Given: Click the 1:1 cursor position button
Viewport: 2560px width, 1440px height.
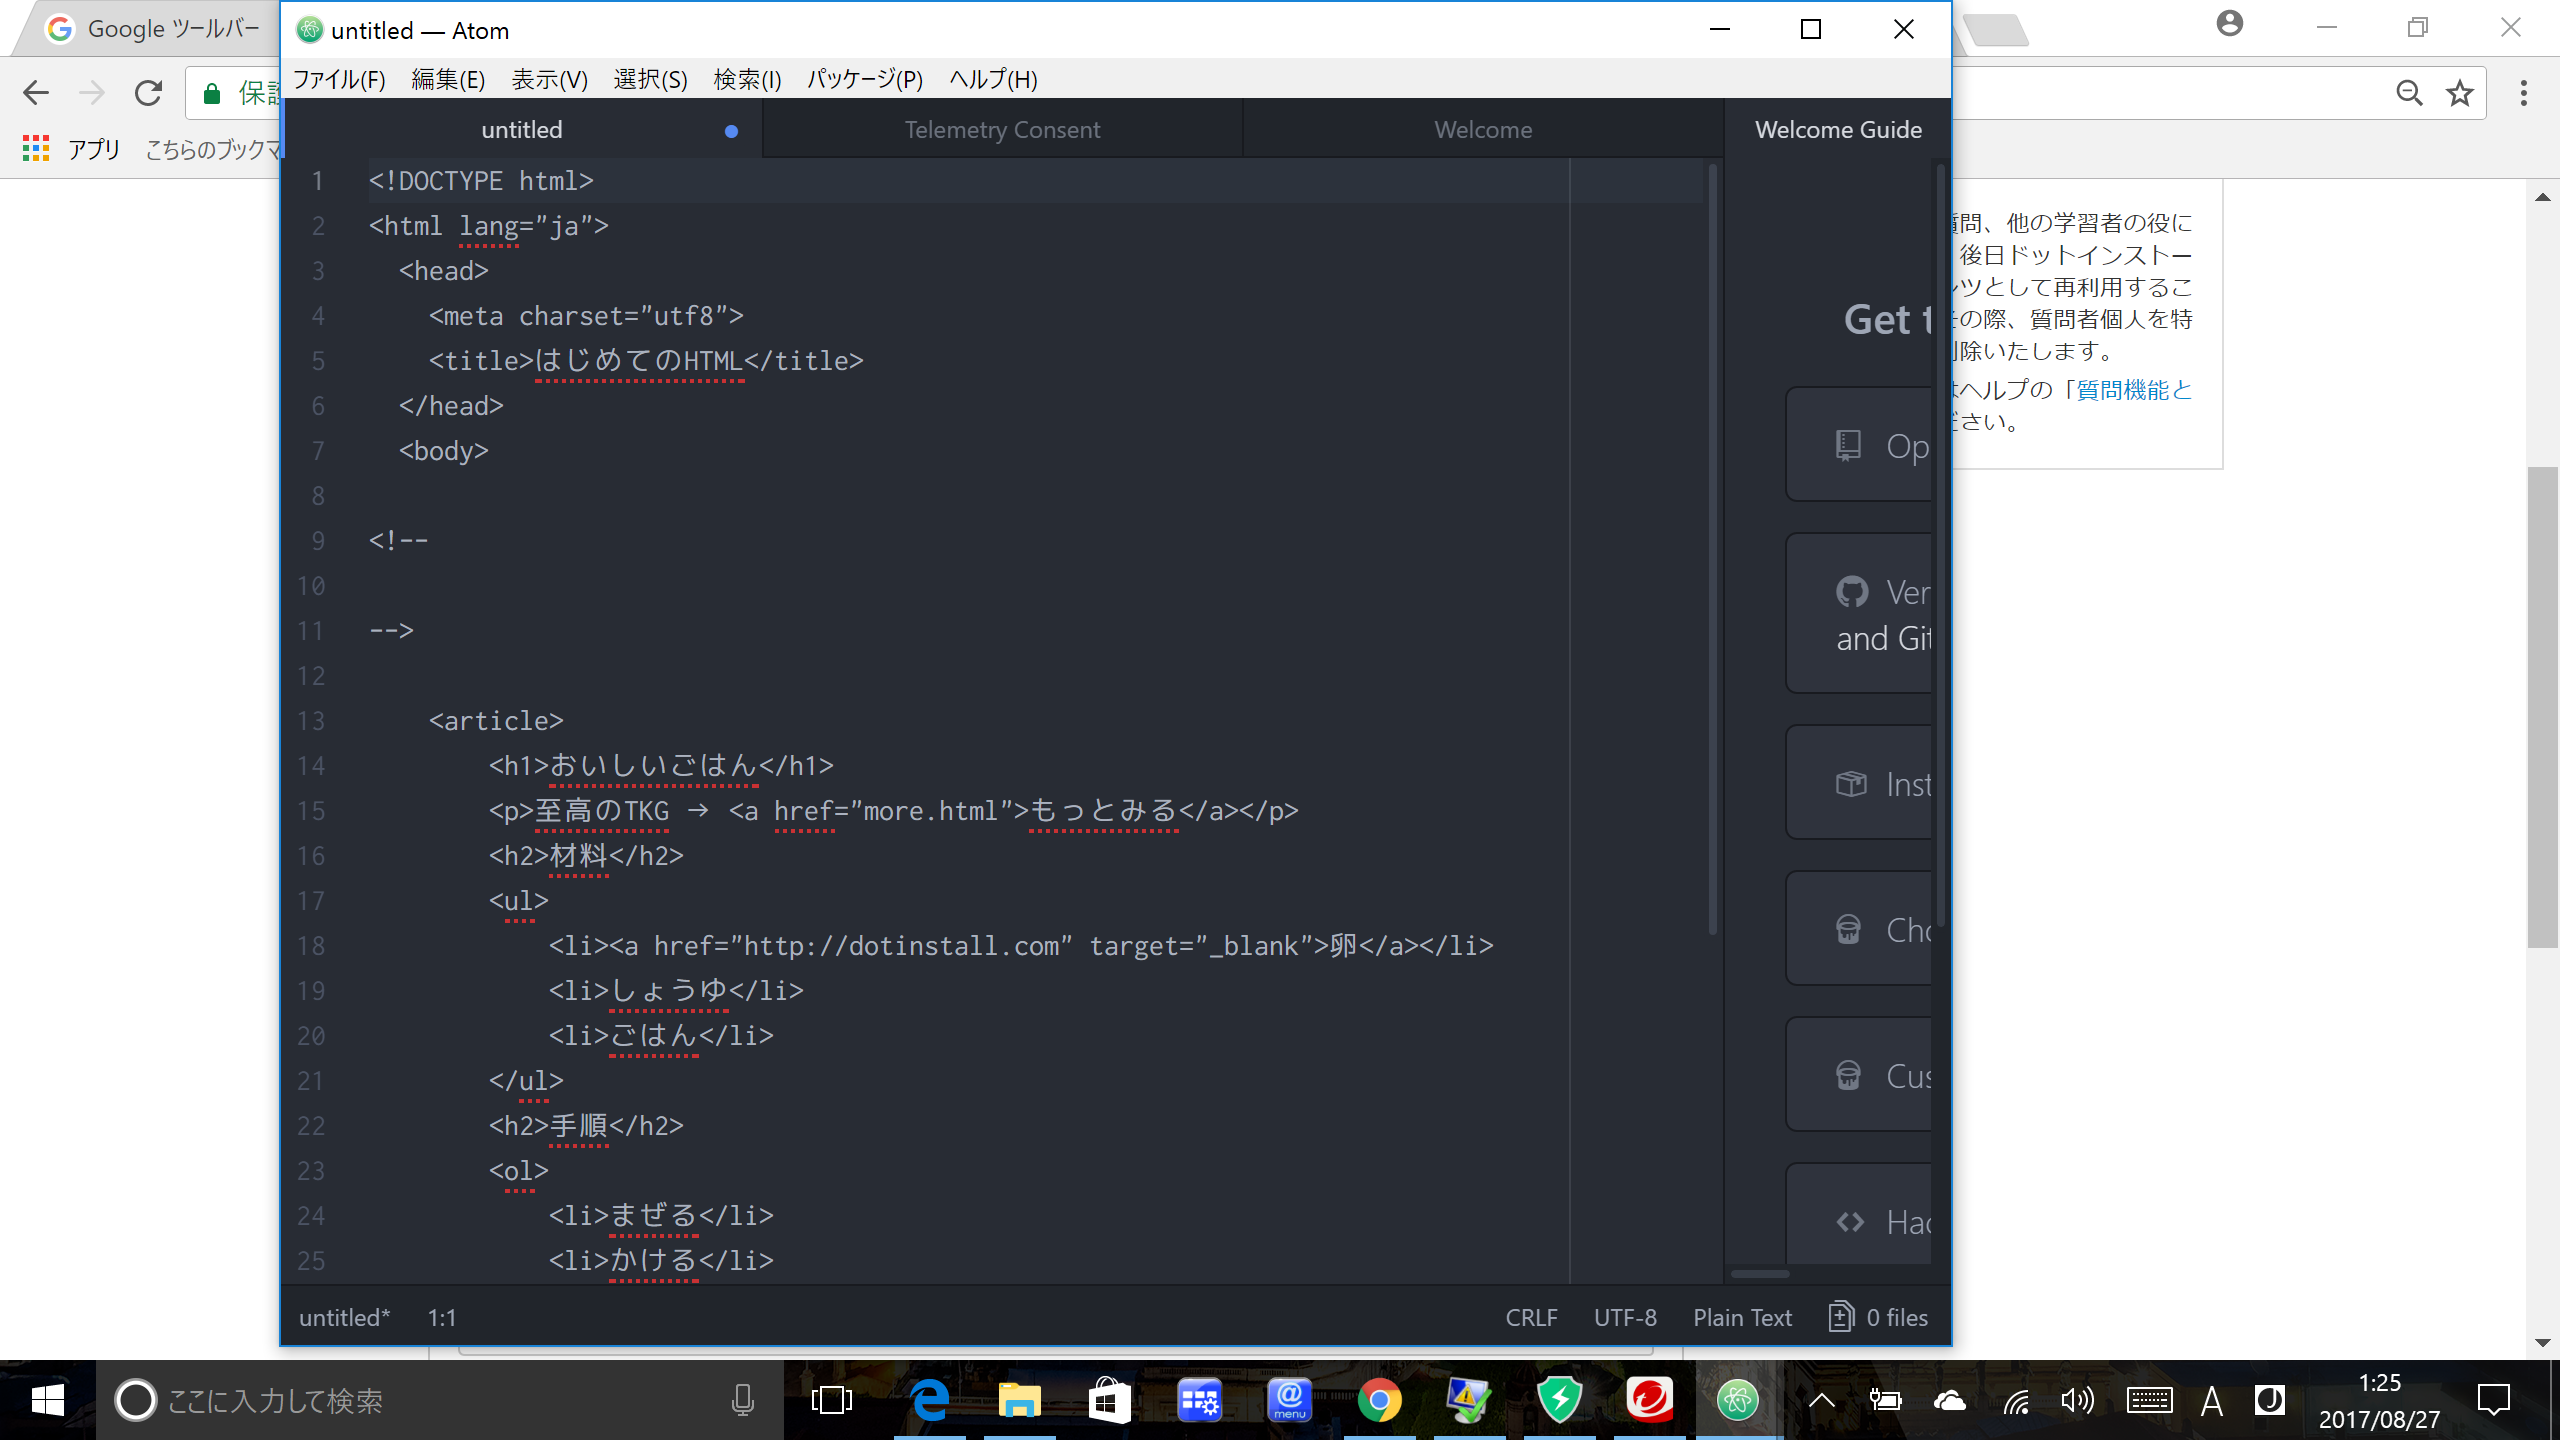Looking at the screenshot, I should pos(442,1318).
